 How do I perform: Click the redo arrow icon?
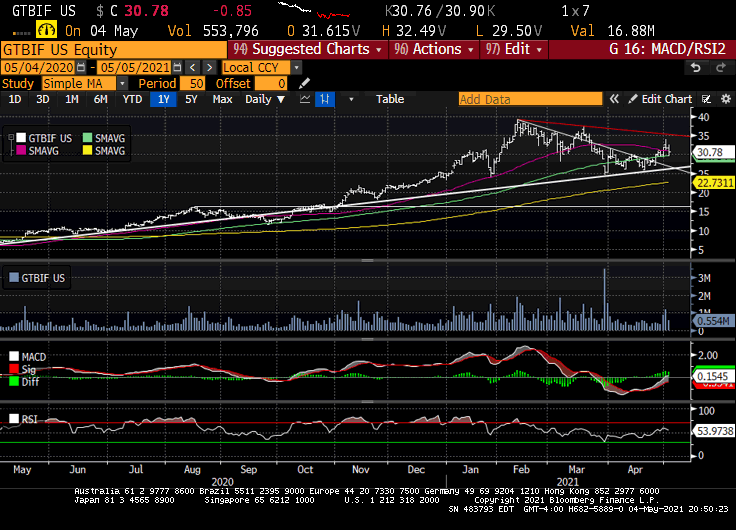[721, 68]
